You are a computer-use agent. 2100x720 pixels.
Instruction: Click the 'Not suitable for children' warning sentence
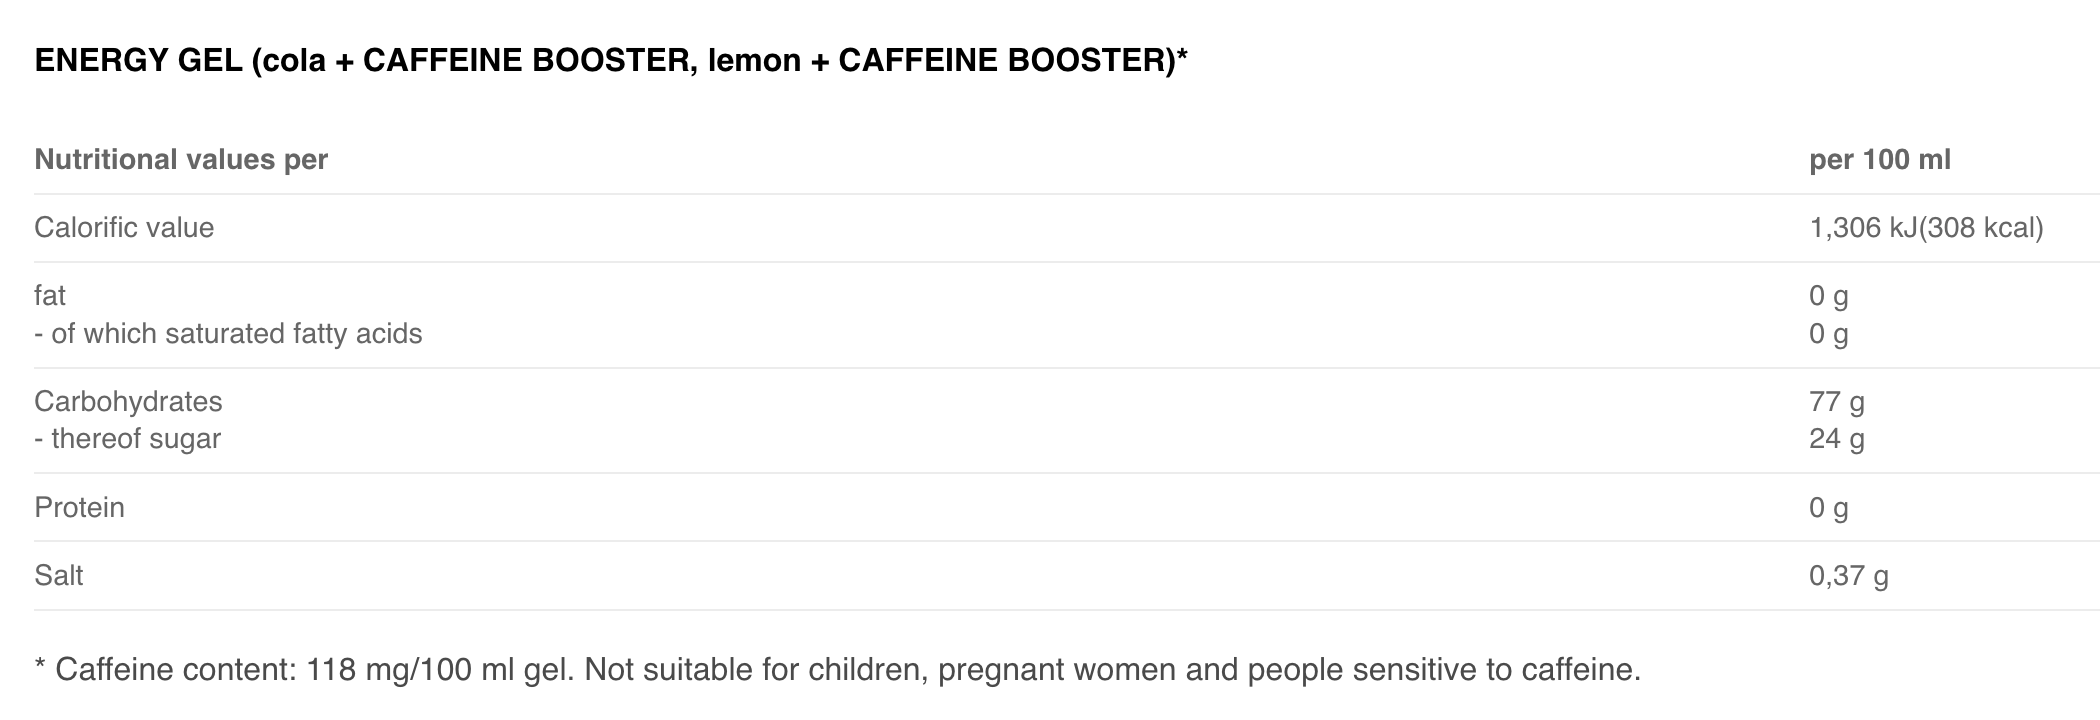pyautogui.click(x=1112, y=669)
